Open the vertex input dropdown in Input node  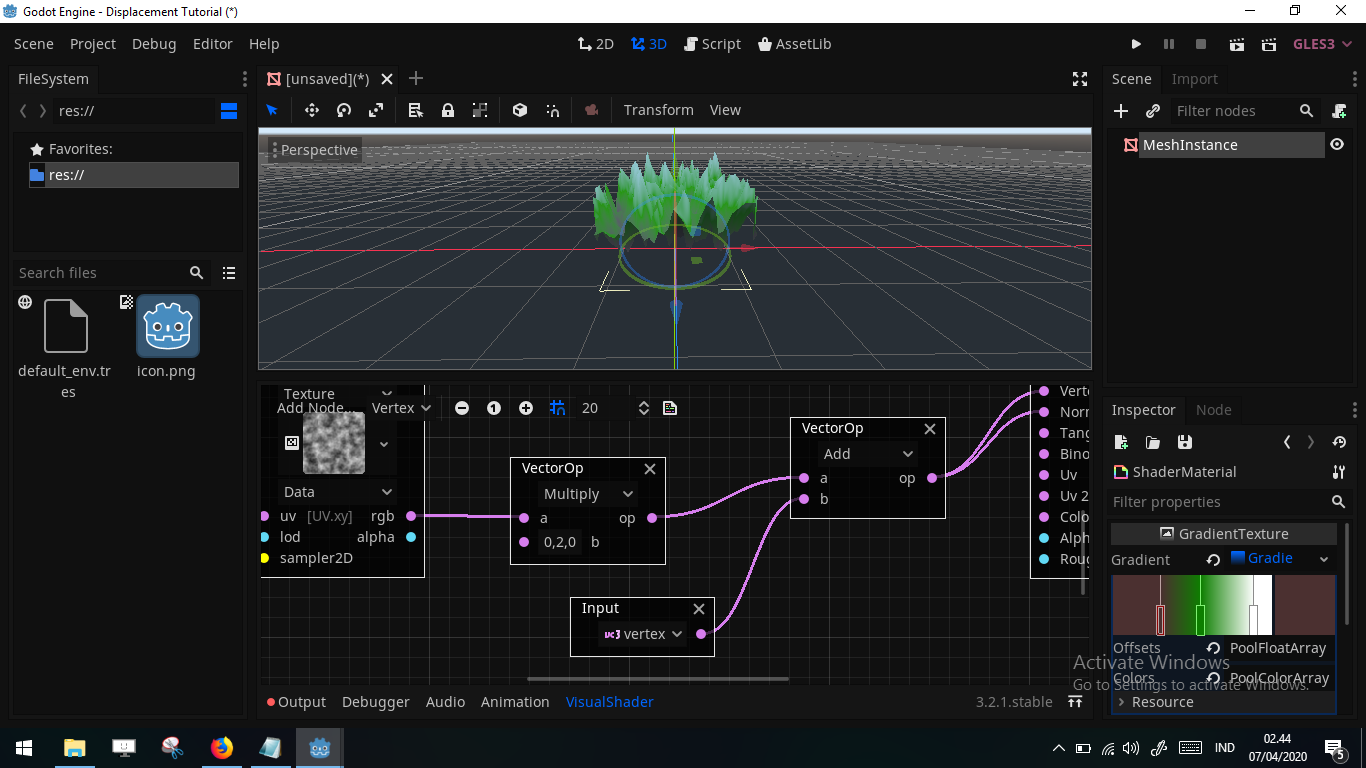[644, 633]
